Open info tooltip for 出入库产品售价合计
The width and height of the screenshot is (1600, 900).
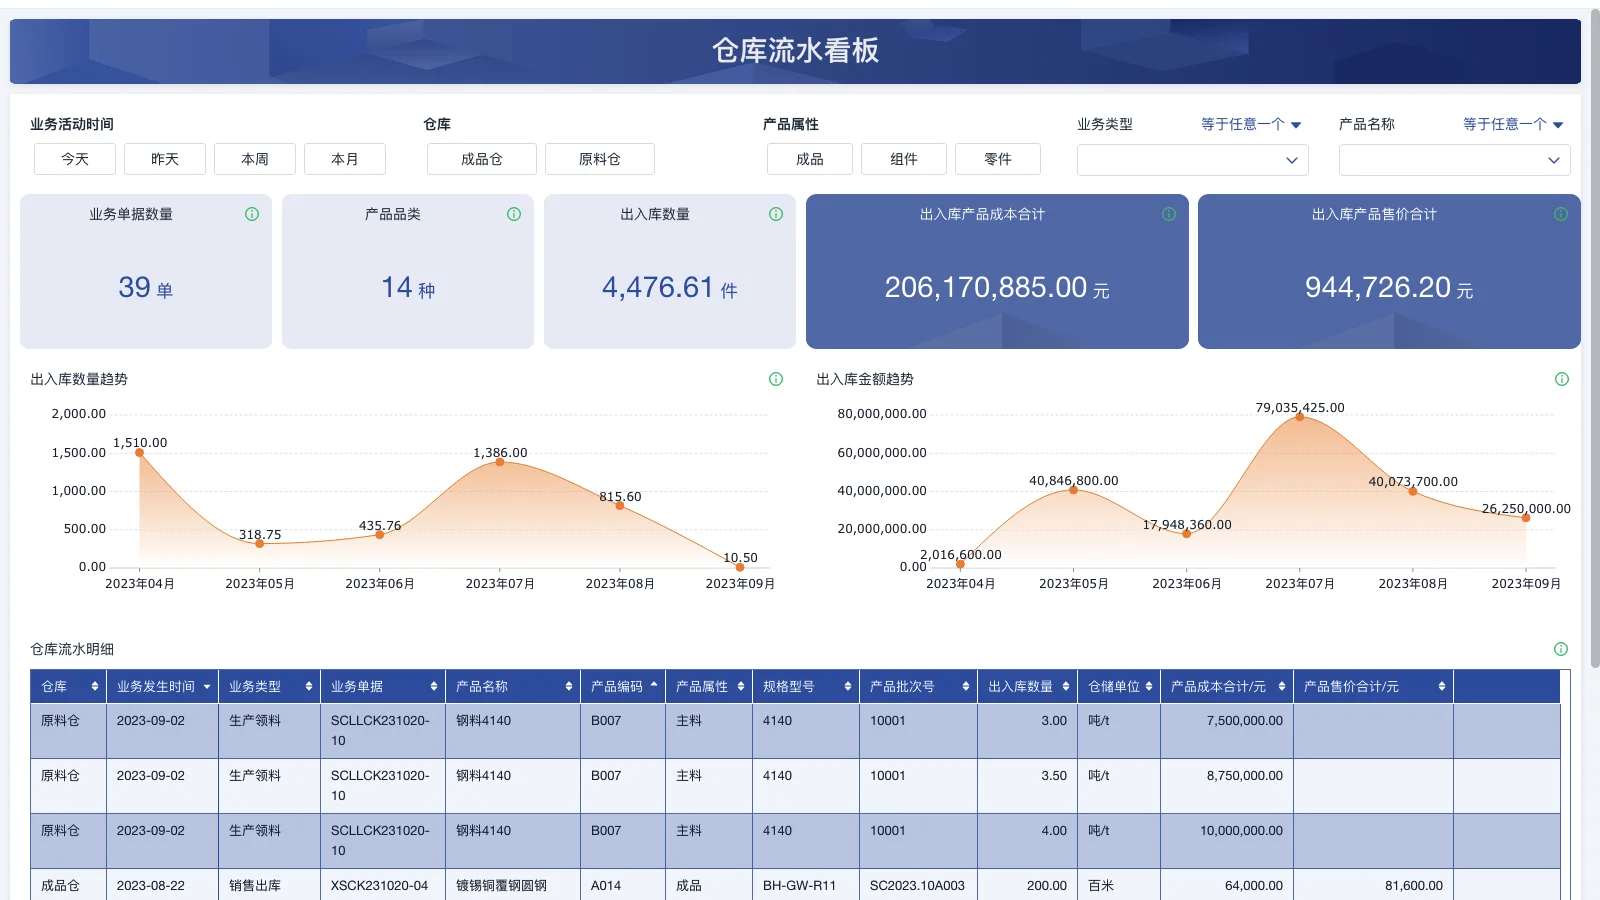(x=1560, y=213)
